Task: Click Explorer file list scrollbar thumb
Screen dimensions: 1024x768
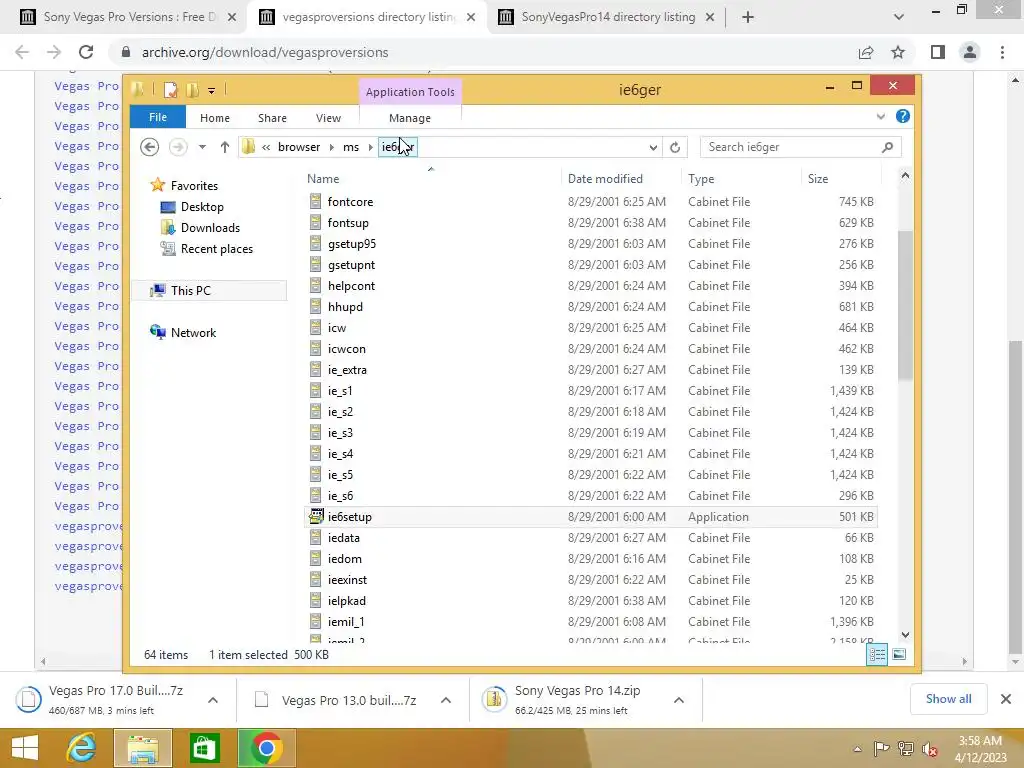Action: [905, 305]
